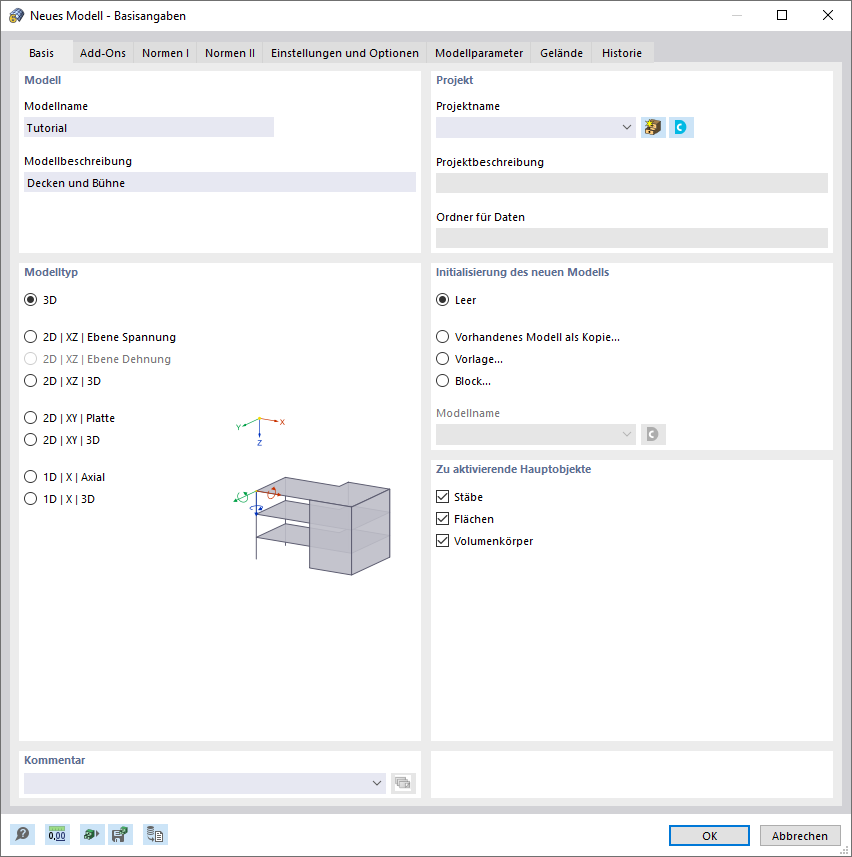Viewport: 852px width, 857px height.
Task: Select the 3D model type
Action: [31, 300]
